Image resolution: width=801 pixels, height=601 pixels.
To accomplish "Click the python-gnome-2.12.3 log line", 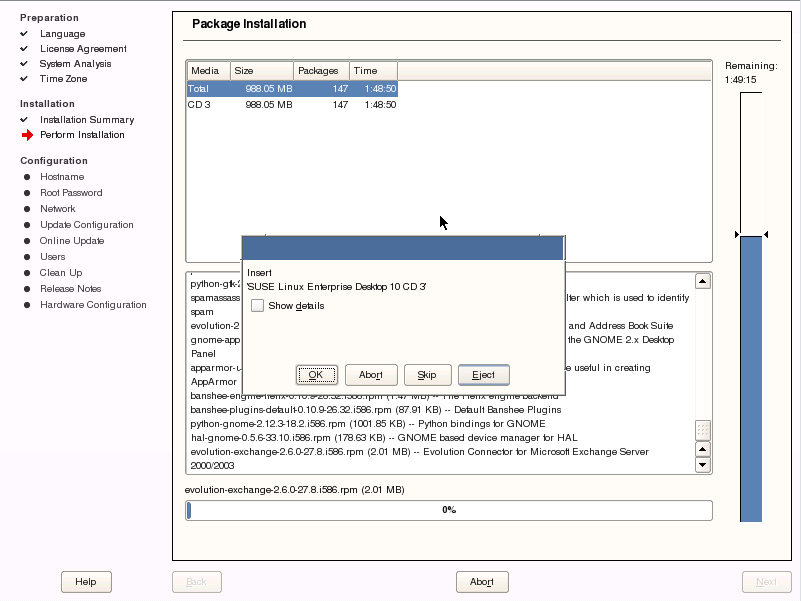I will tap(368, 424).
